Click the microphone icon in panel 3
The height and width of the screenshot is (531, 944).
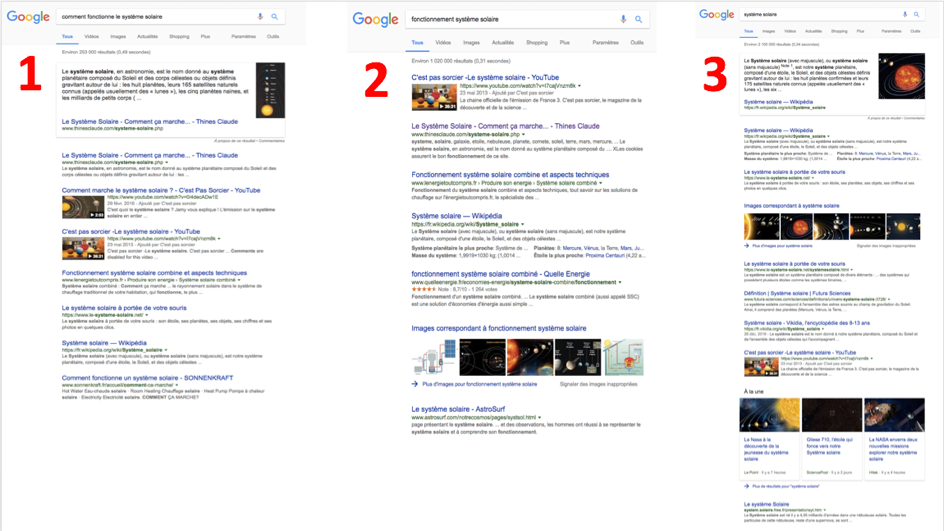pos(905,15)
